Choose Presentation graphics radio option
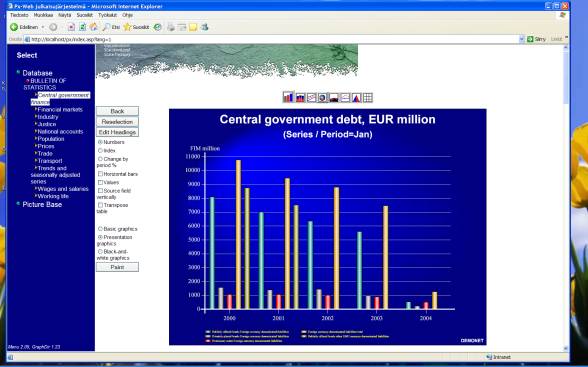Viewport: 588px width, 367px height. coord(100,237)
